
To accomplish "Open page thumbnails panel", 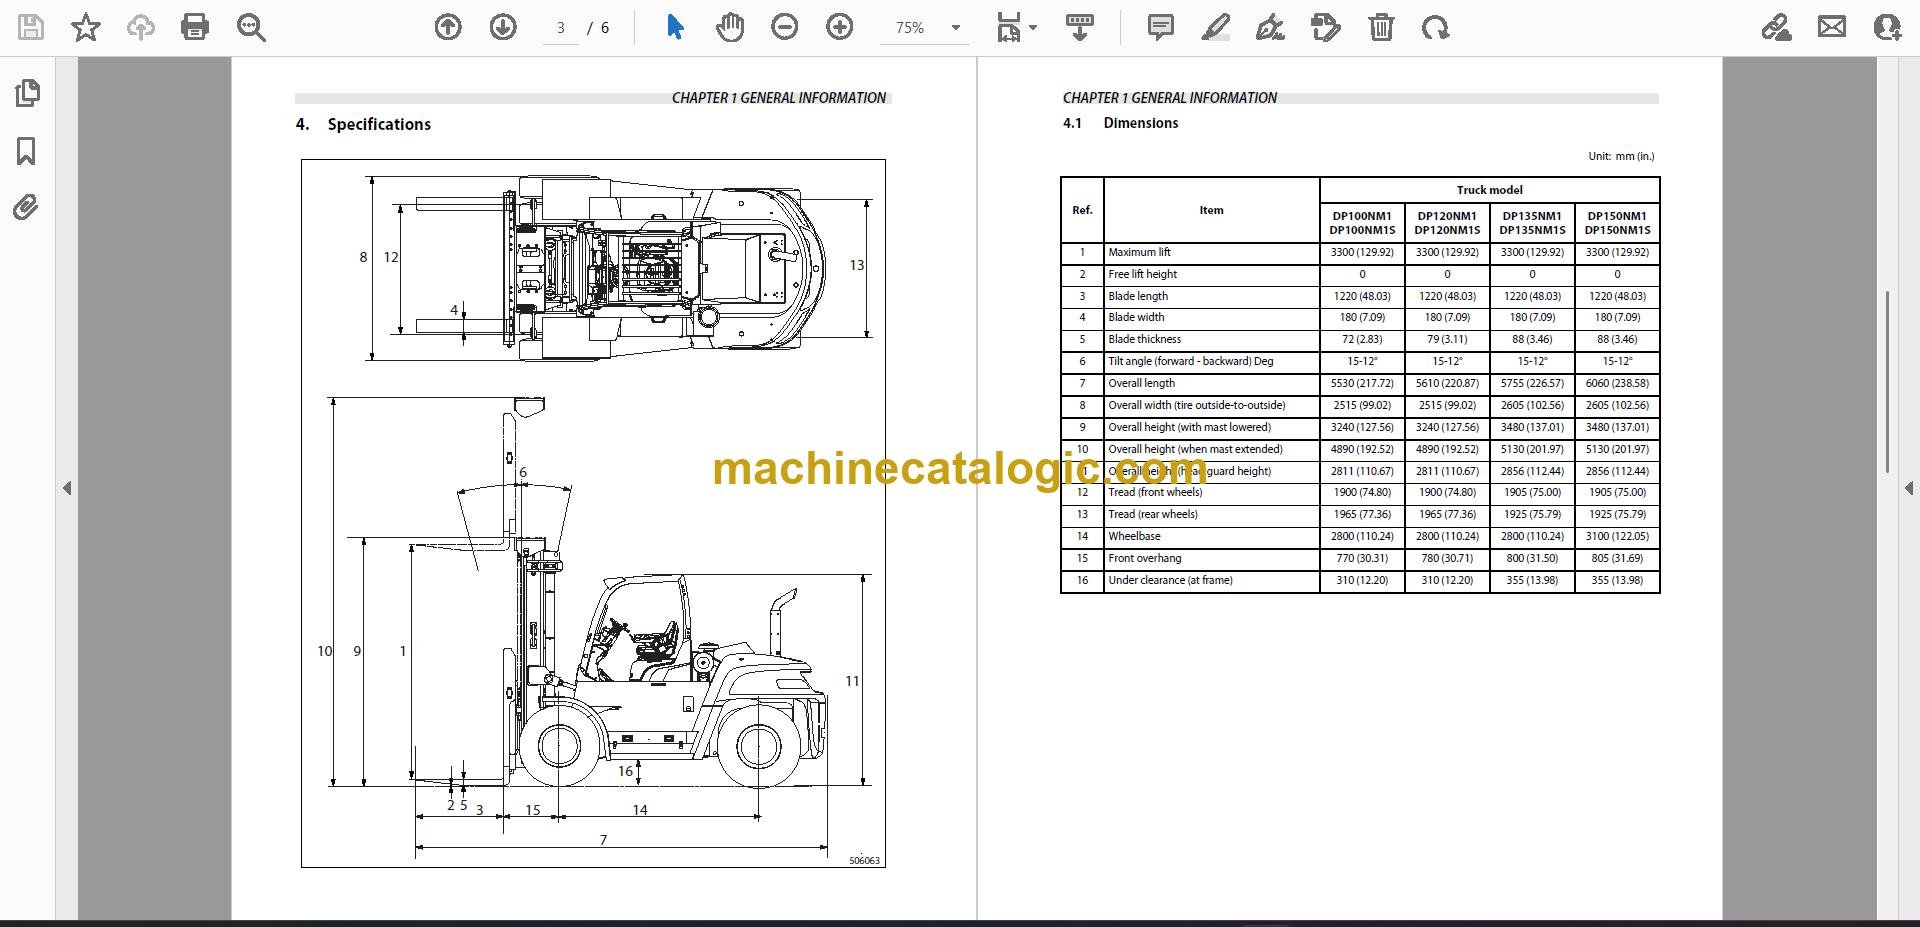I will (x=27, y=93).
